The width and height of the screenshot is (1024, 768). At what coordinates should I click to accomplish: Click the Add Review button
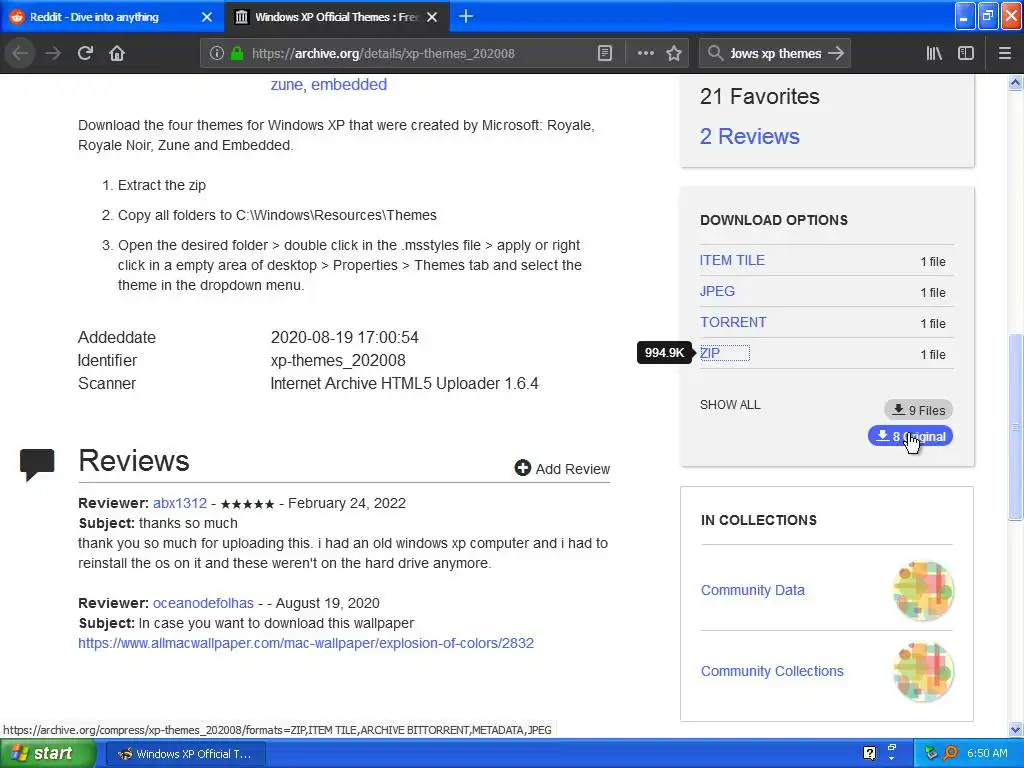(562, 469)
